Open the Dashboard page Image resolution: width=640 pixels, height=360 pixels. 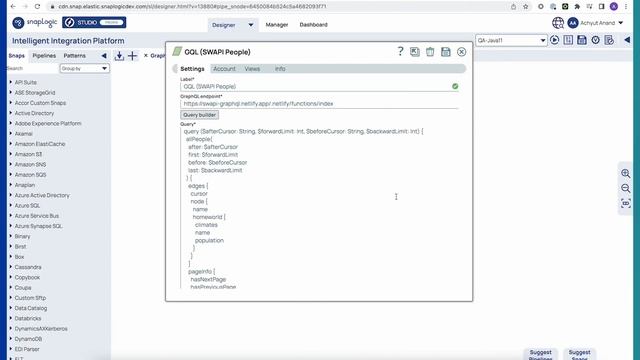(x=313, y=25)
